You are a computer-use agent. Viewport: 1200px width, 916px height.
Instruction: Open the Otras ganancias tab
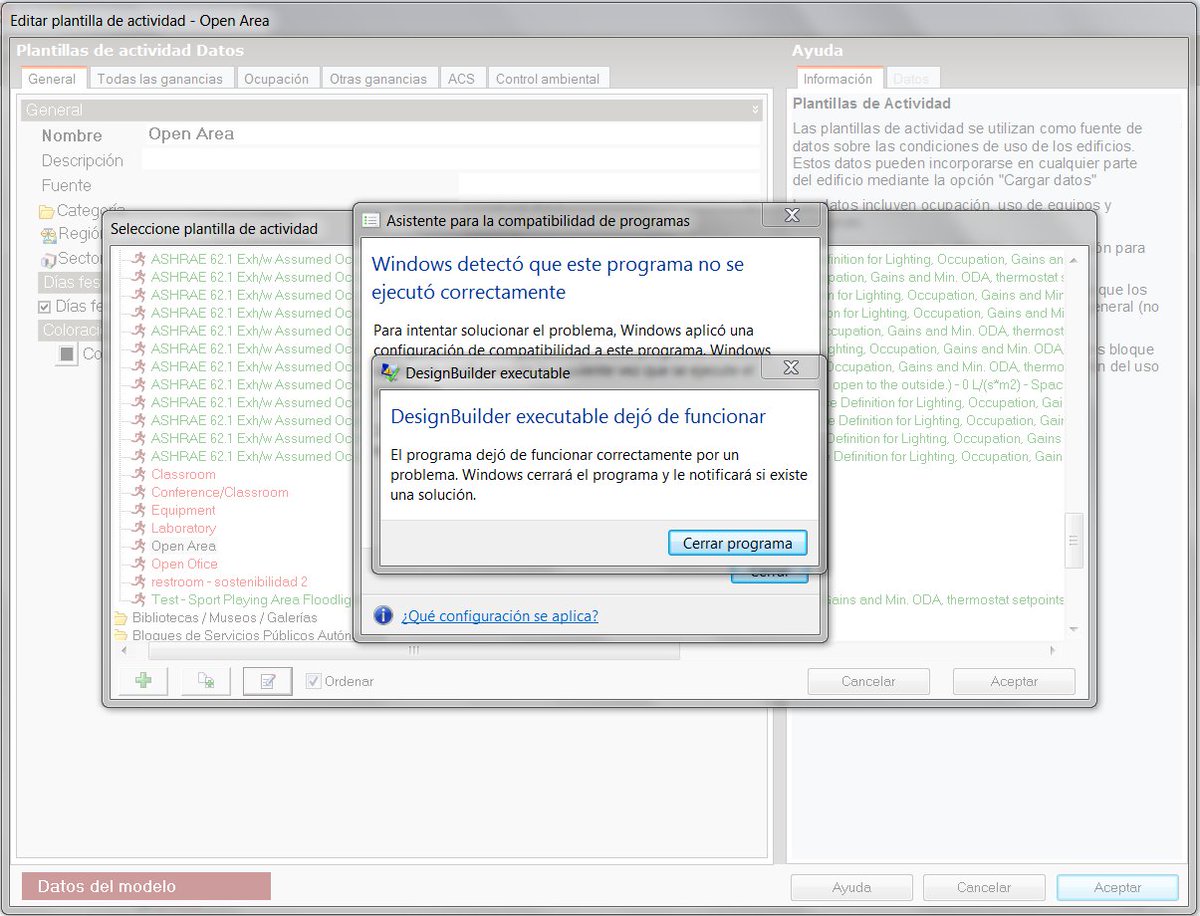pos(379,79)
